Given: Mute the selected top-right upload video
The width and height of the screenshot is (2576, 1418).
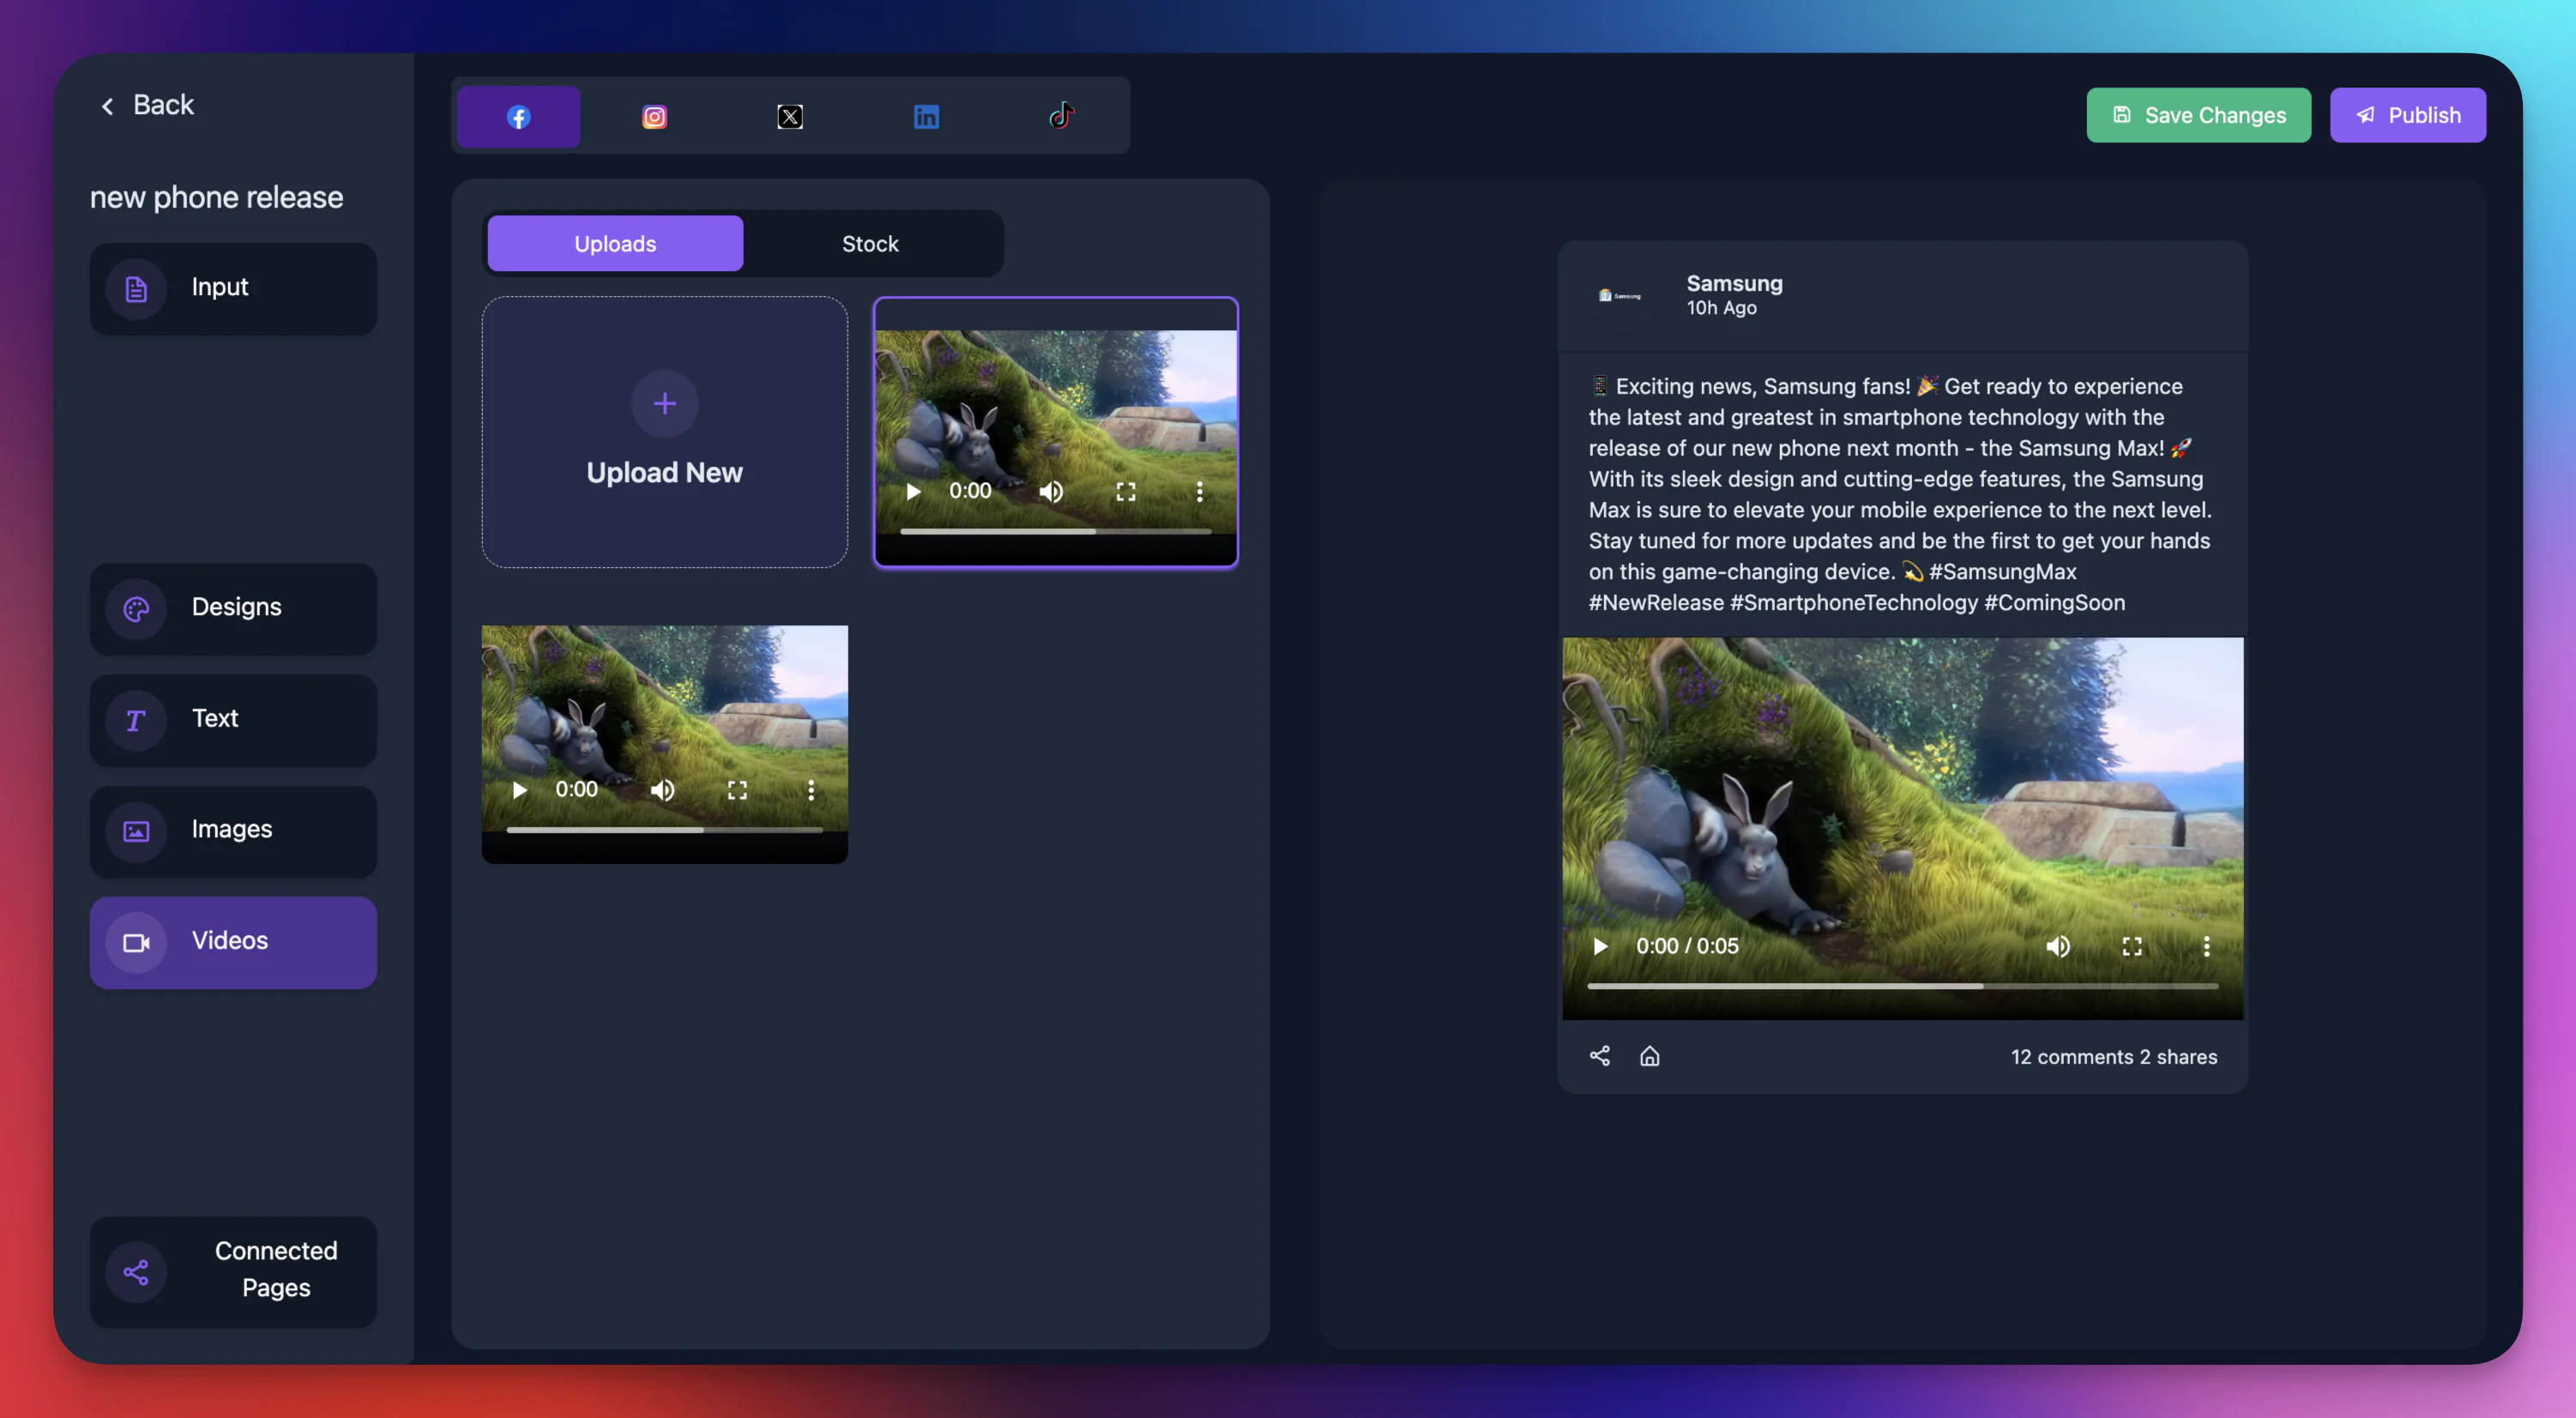Looking at the screenshot, I should pyautogui.click(x=1051, y=491).
